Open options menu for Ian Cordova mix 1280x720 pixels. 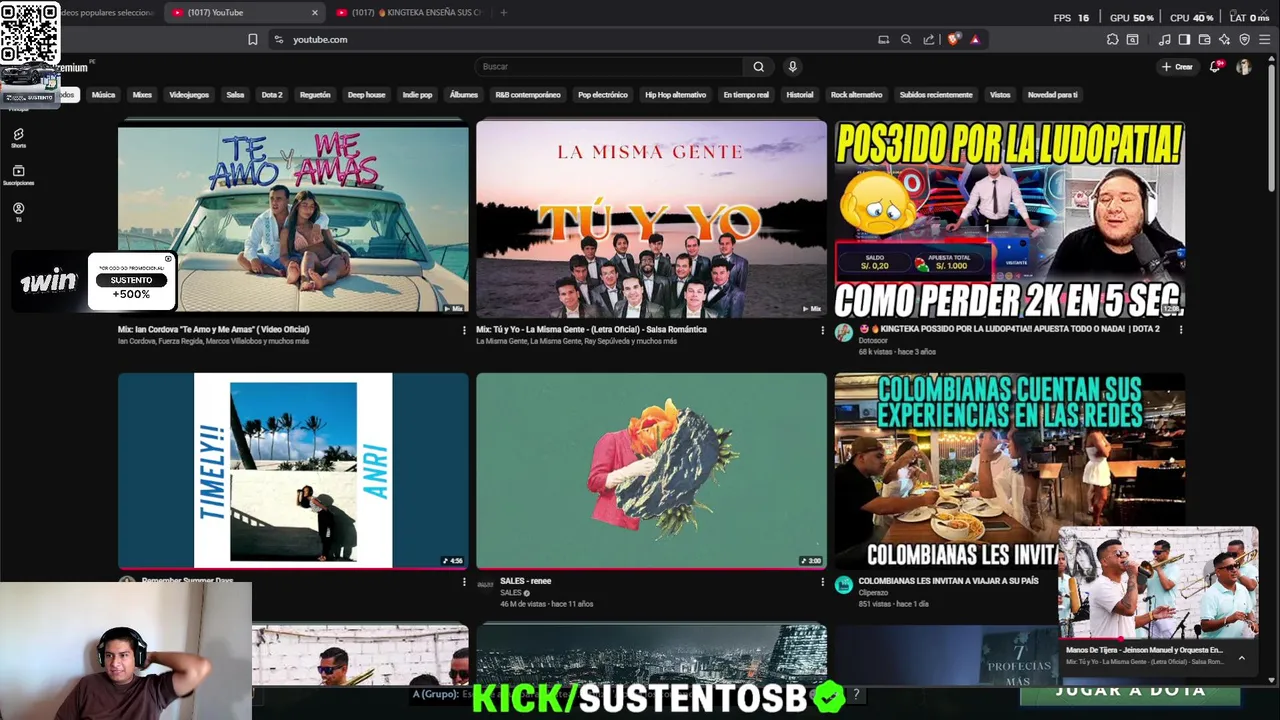[464, 329]
